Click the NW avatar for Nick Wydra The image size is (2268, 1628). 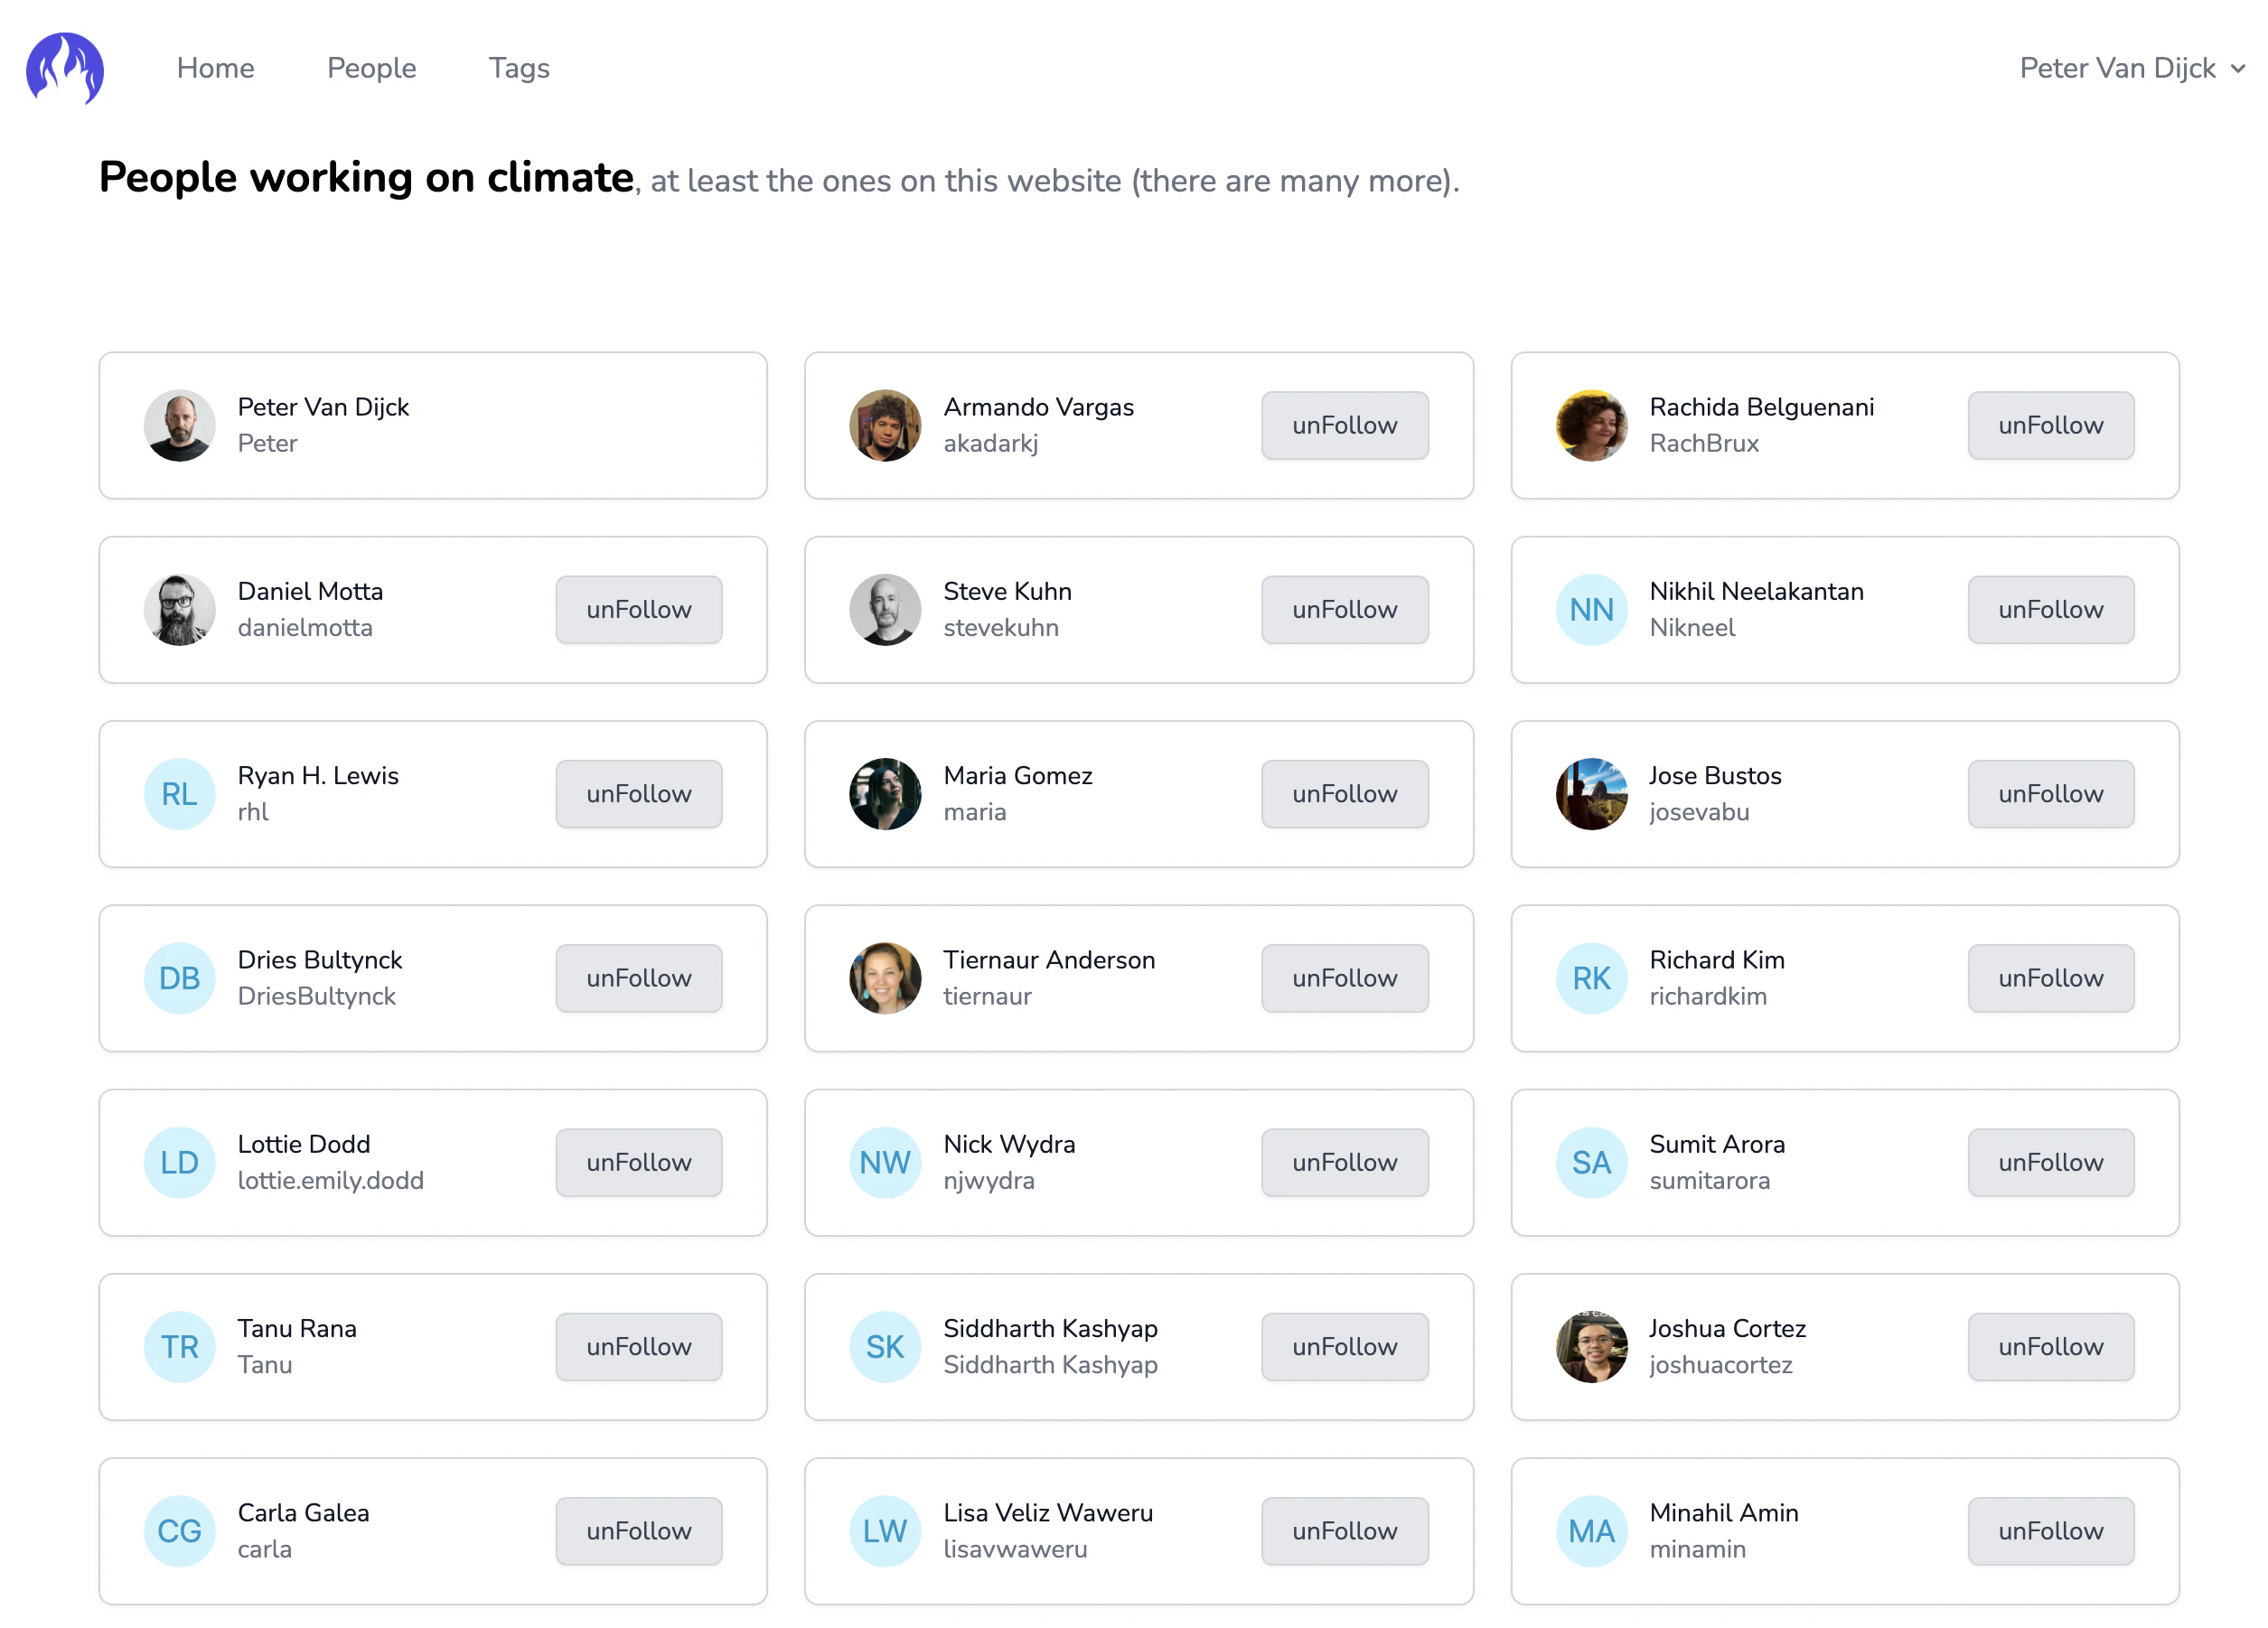coord(884,1162)
